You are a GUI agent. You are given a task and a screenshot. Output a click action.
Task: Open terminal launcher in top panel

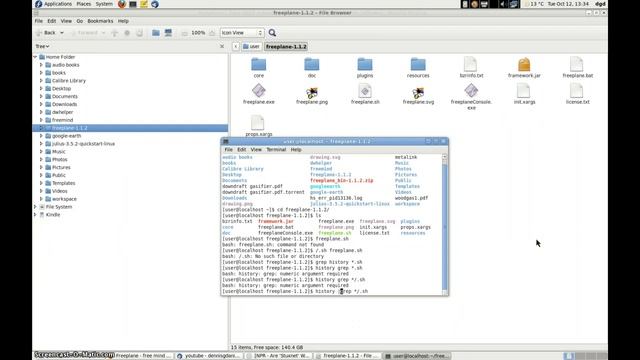click(x=133, y=4)
